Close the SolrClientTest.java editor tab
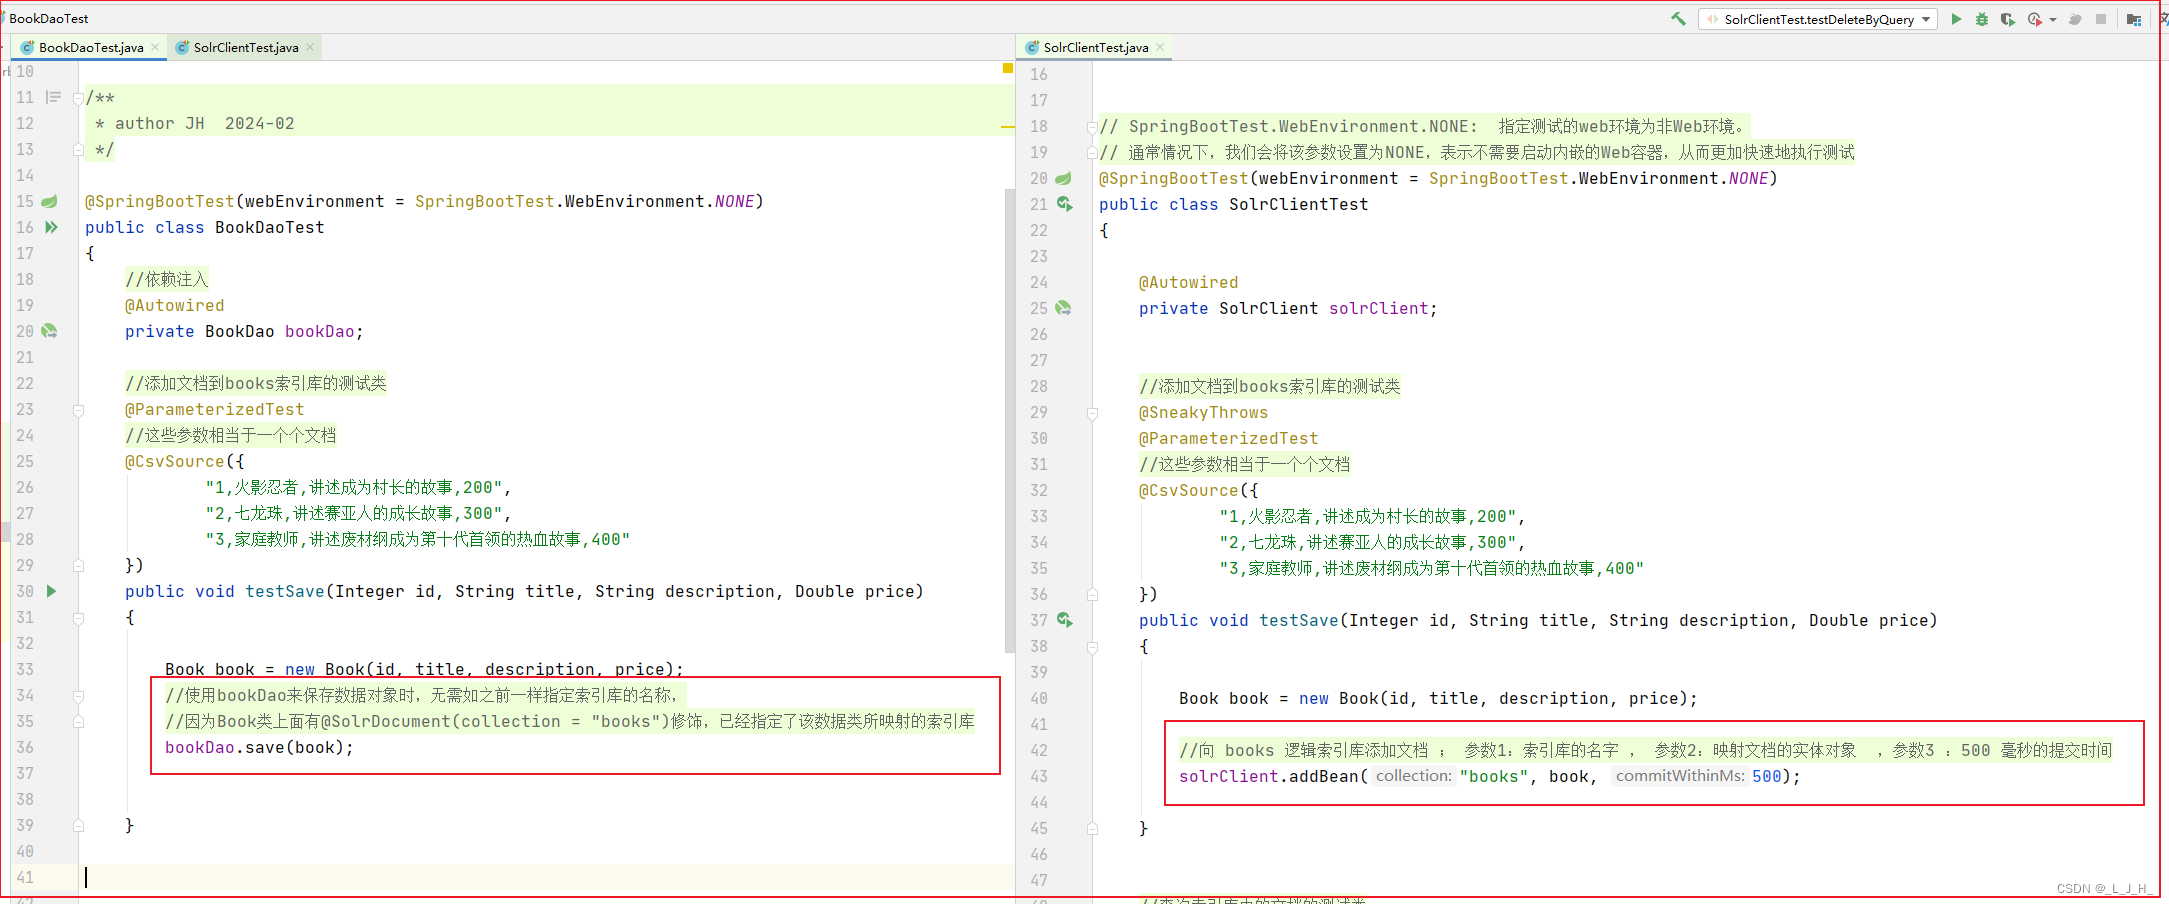The height and width of the screenshot is (904, 2169). click(310, 47)
